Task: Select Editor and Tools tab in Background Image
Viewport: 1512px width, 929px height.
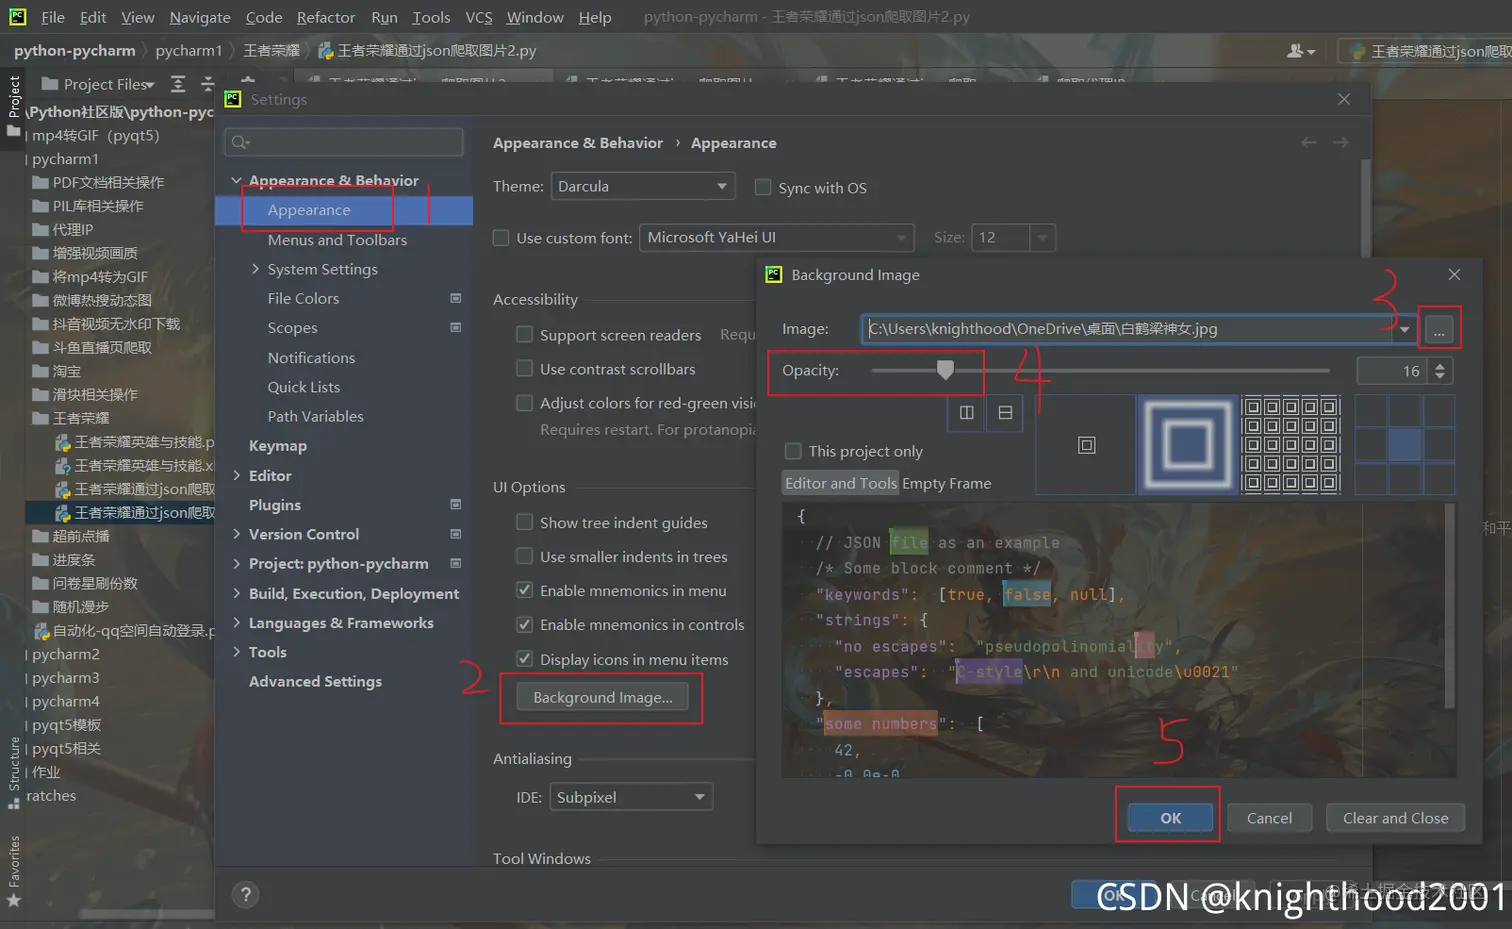Action: (841, 483)
